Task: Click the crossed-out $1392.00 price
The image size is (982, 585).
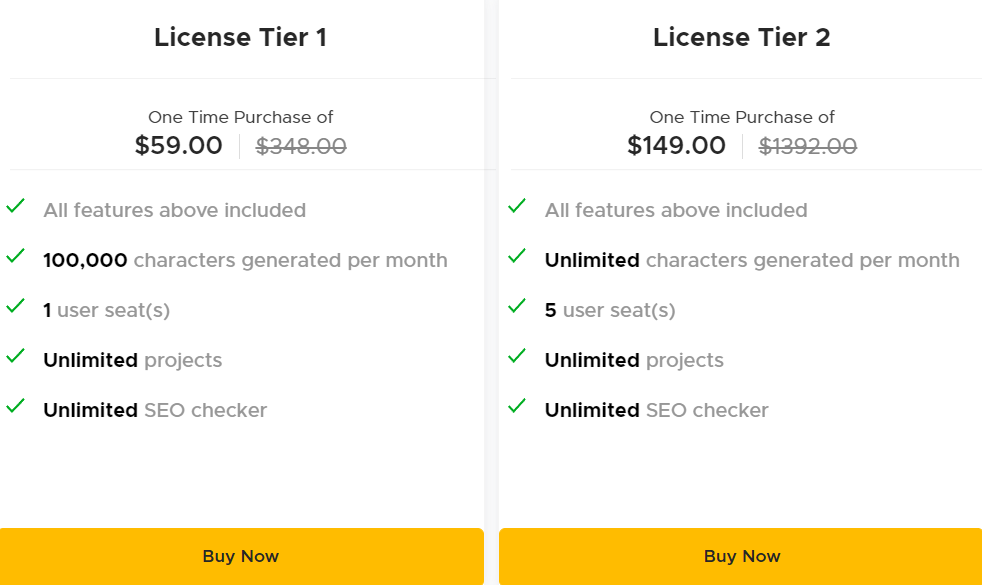Action: tap(808, 146)
